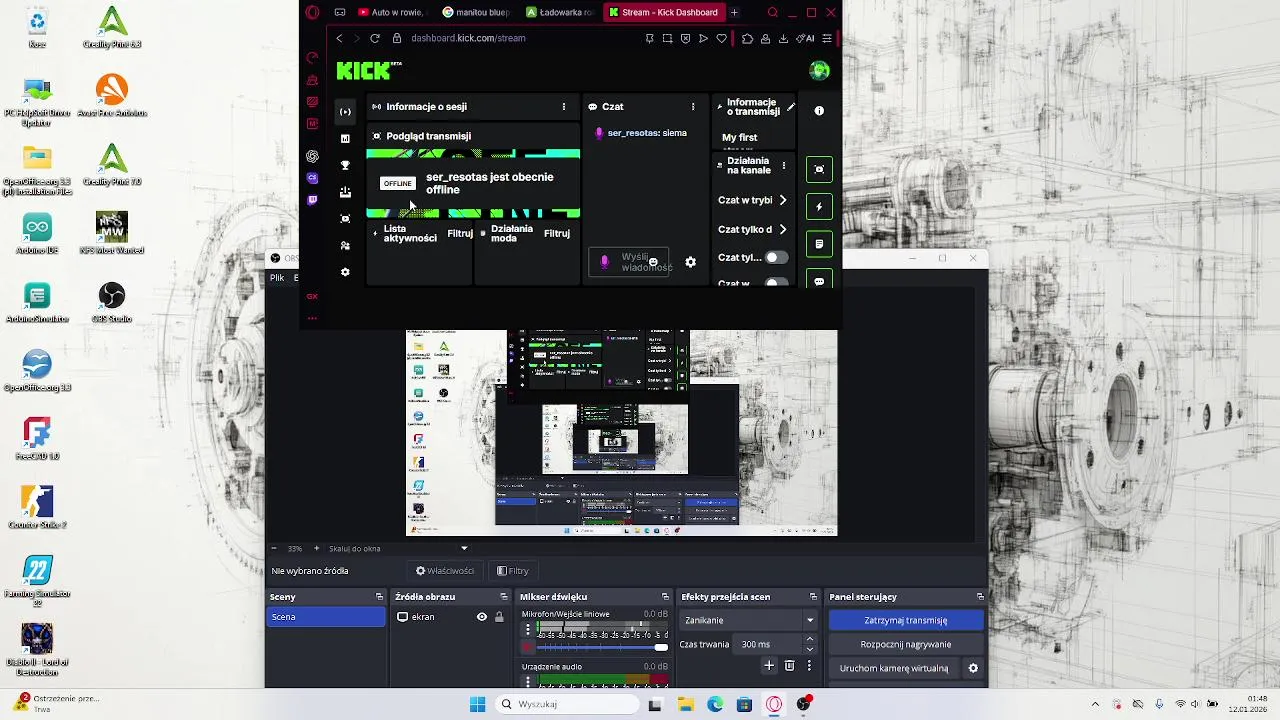This screenshot has width=1280, height=720.
Task: Add scene transition with plus icon
Action: [x=769, y=666]
